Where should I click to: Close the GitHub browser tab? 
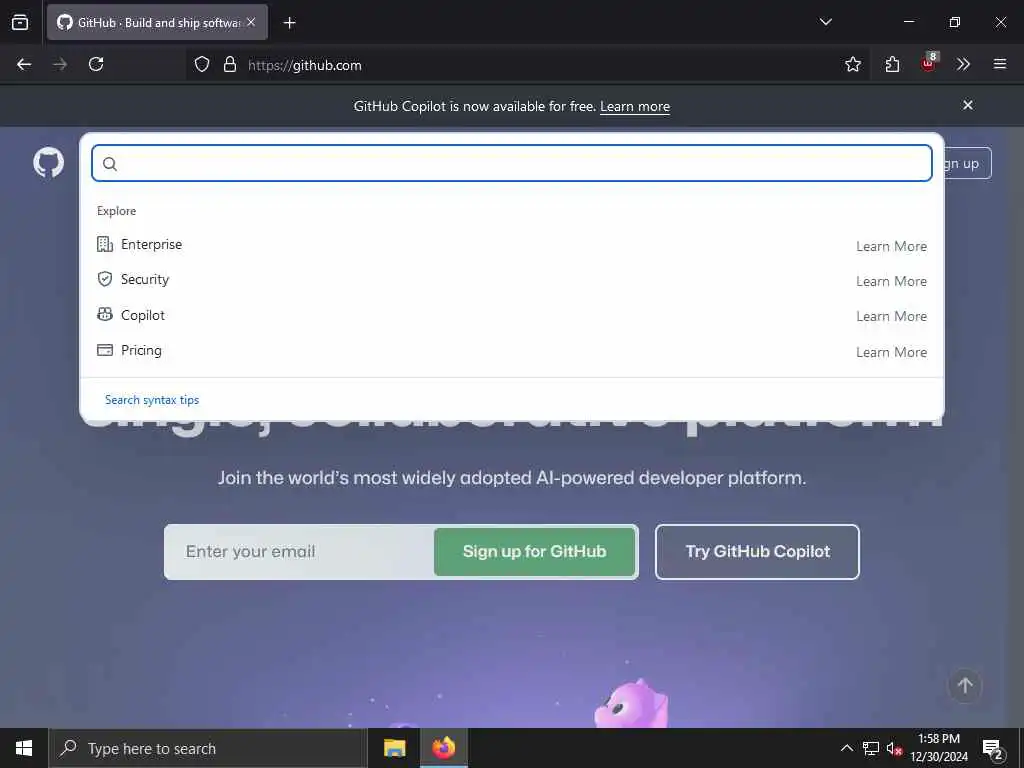coord(251,22)
